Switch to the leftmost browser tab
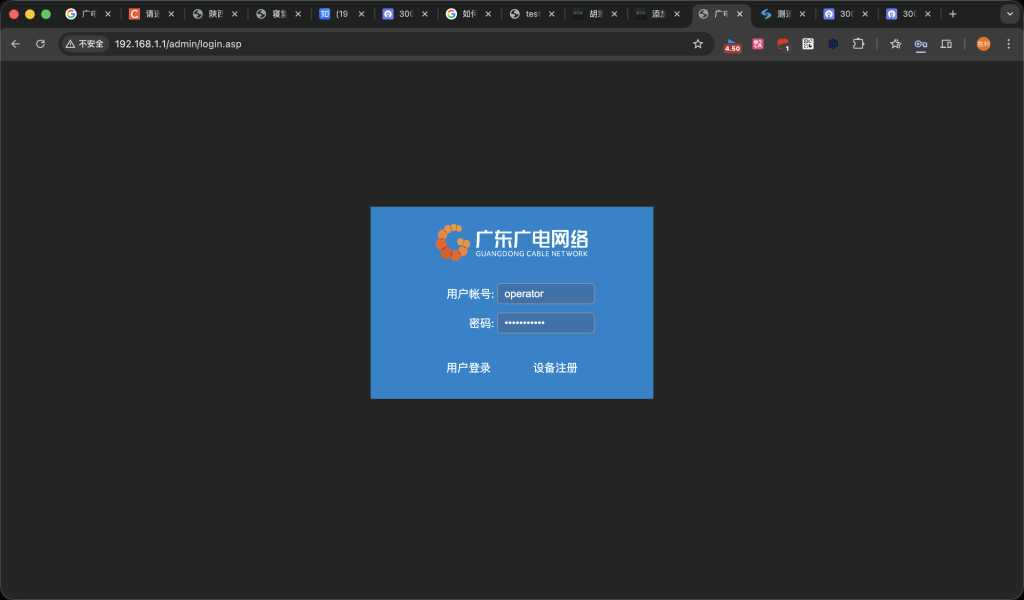The width and height of the screenshot is (1024, 600). click(x=85, y=14)
